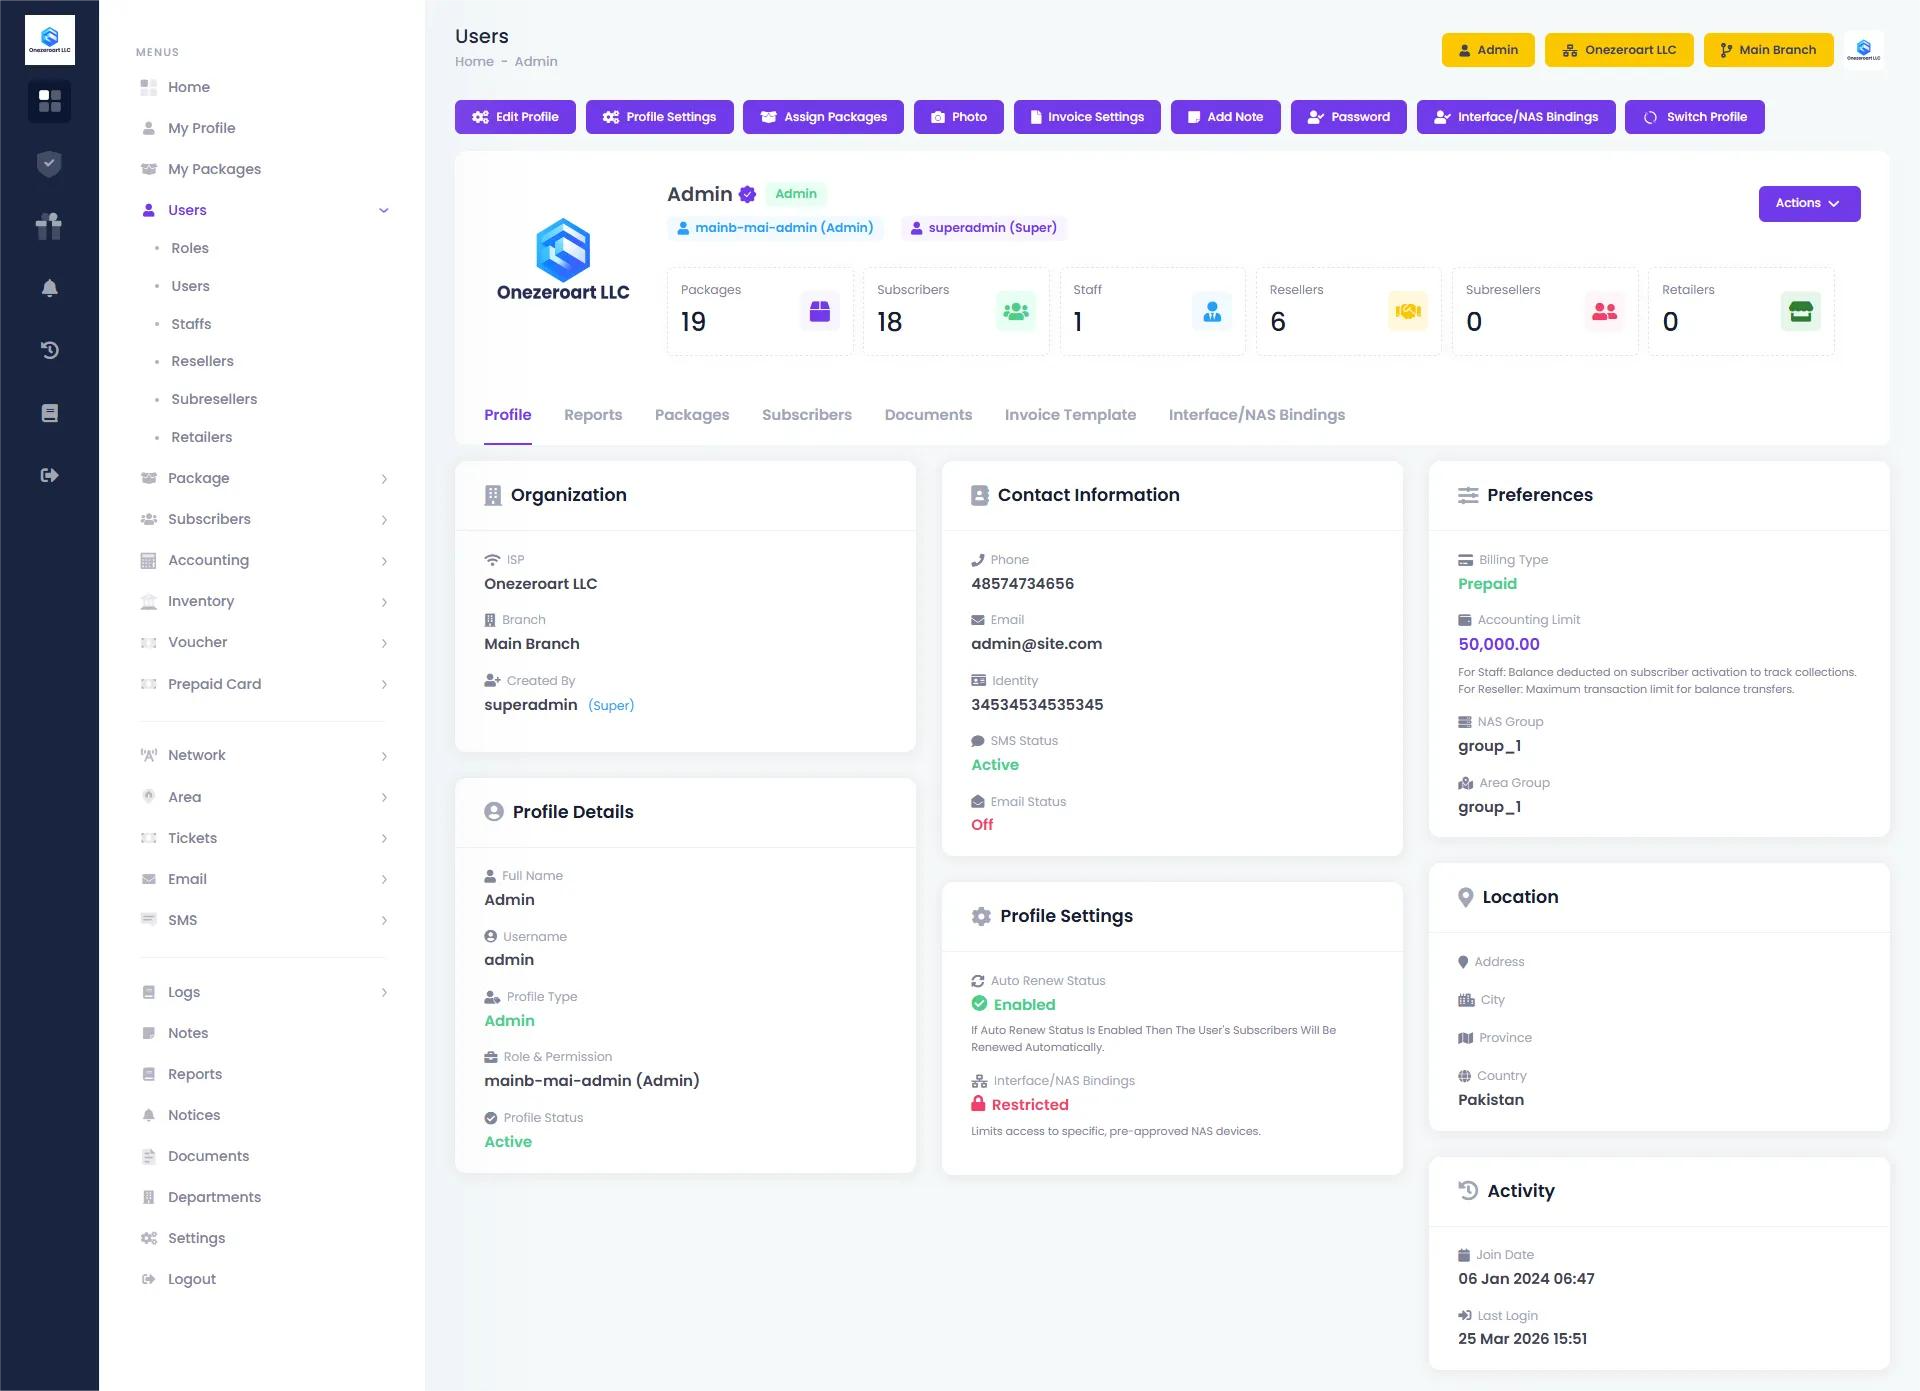Click the Home breadcrumb link
The height and width of the screenshot is (1391, 1920).
[475, 61]
